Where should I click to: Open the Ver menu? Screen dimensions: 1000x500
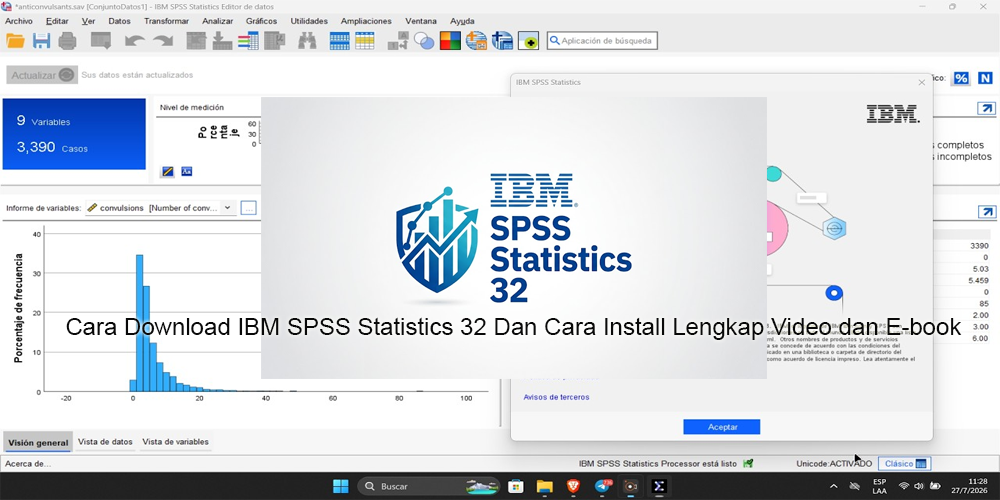coord(89,21)
